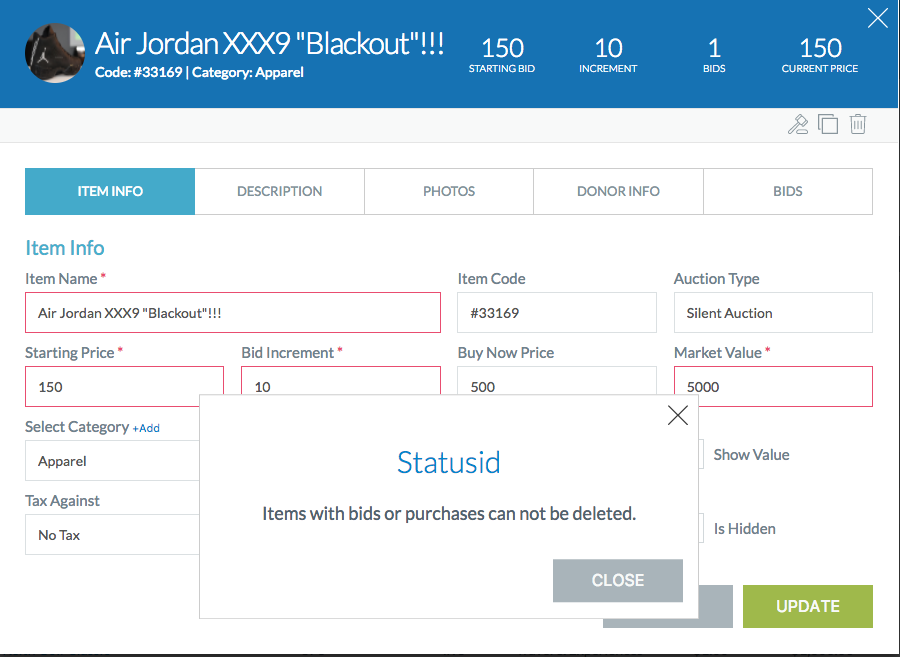The image size is (900, 657).
Task: Click the Current Price value in header
Action: click(820, 48)
